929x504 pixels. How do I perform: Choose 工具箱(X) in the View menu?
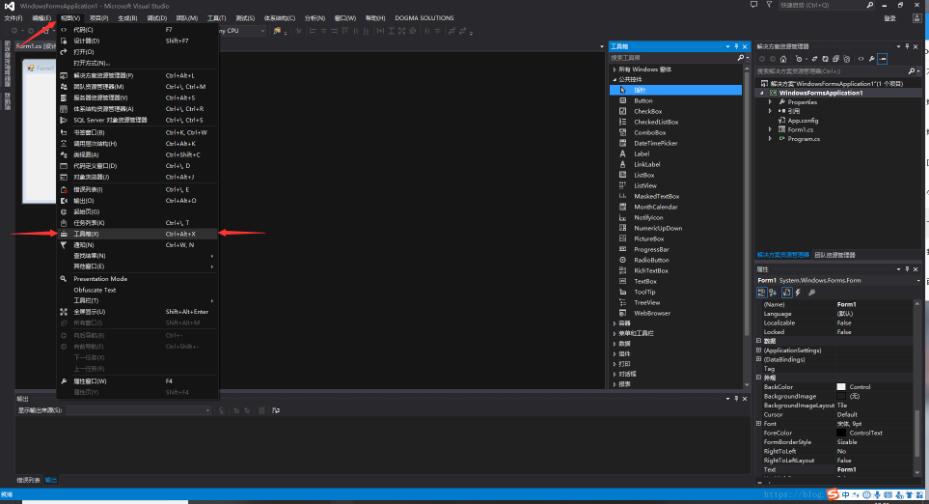click(x=86, y=233)
